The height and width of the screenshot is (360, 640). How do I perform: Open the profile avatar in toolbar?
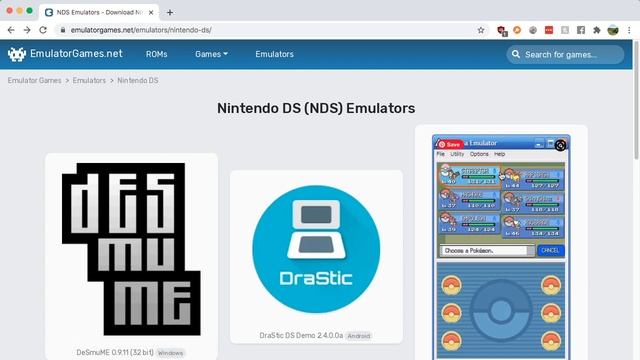click(x=613, y=30)
